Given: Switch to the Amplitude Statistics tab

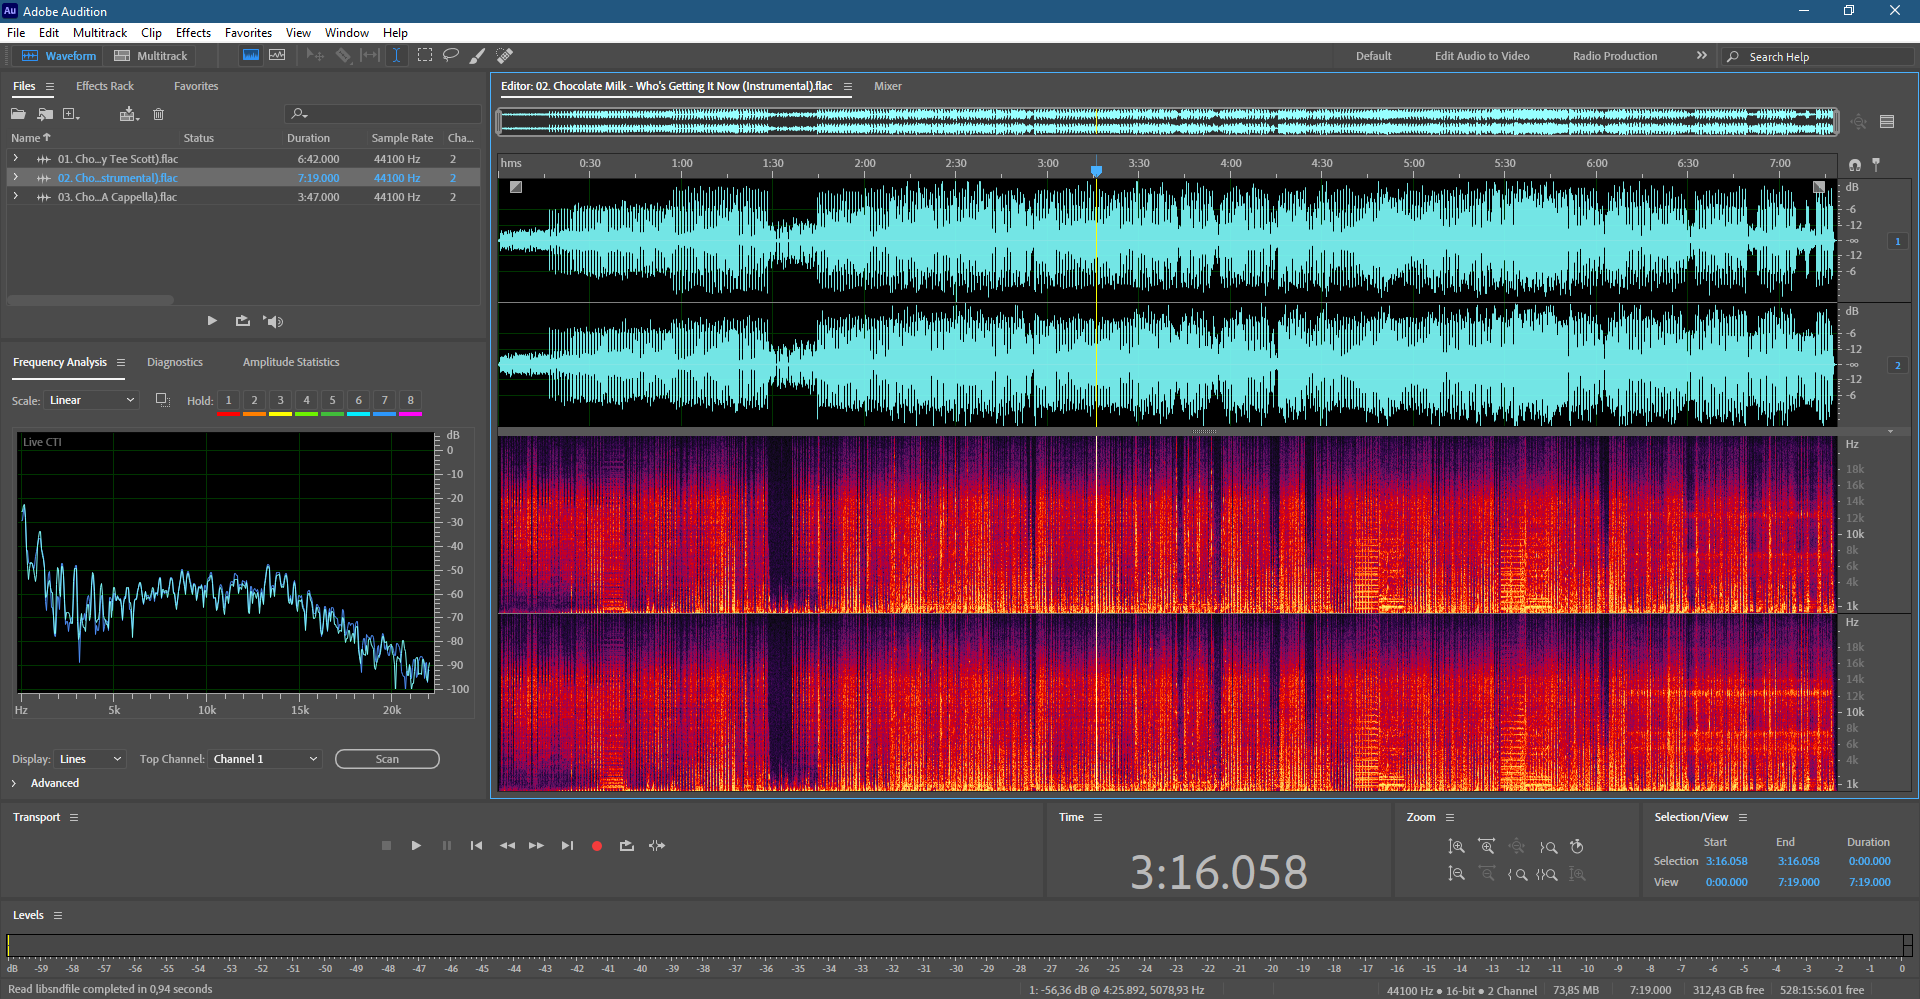Looking at the screenshot, I should tap(291, 362).
